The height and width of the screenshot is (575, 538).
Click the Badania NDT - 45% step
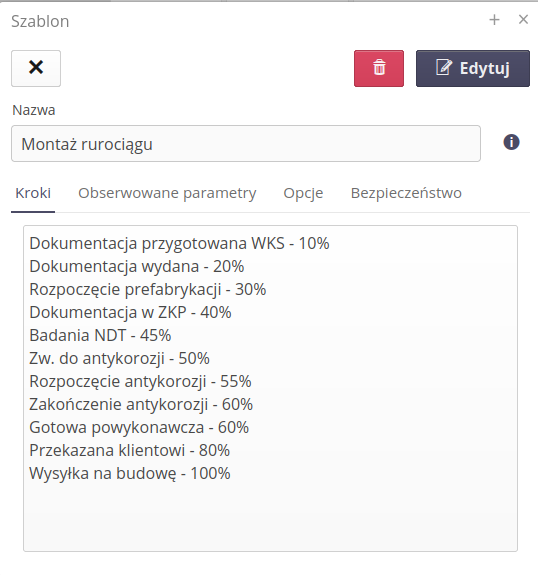pyautogui.click(x=100, y=336)
